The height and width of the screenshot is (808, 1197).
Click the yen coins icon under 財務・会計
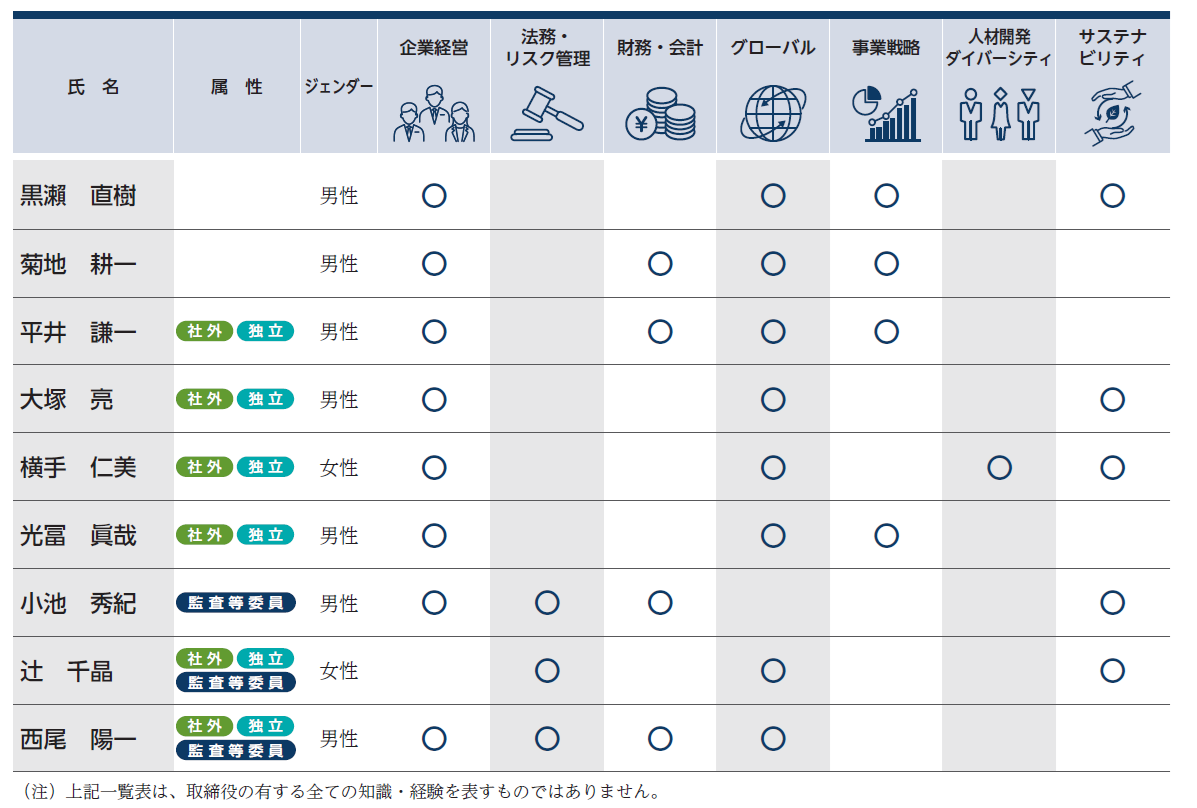[x=660, y=114]
